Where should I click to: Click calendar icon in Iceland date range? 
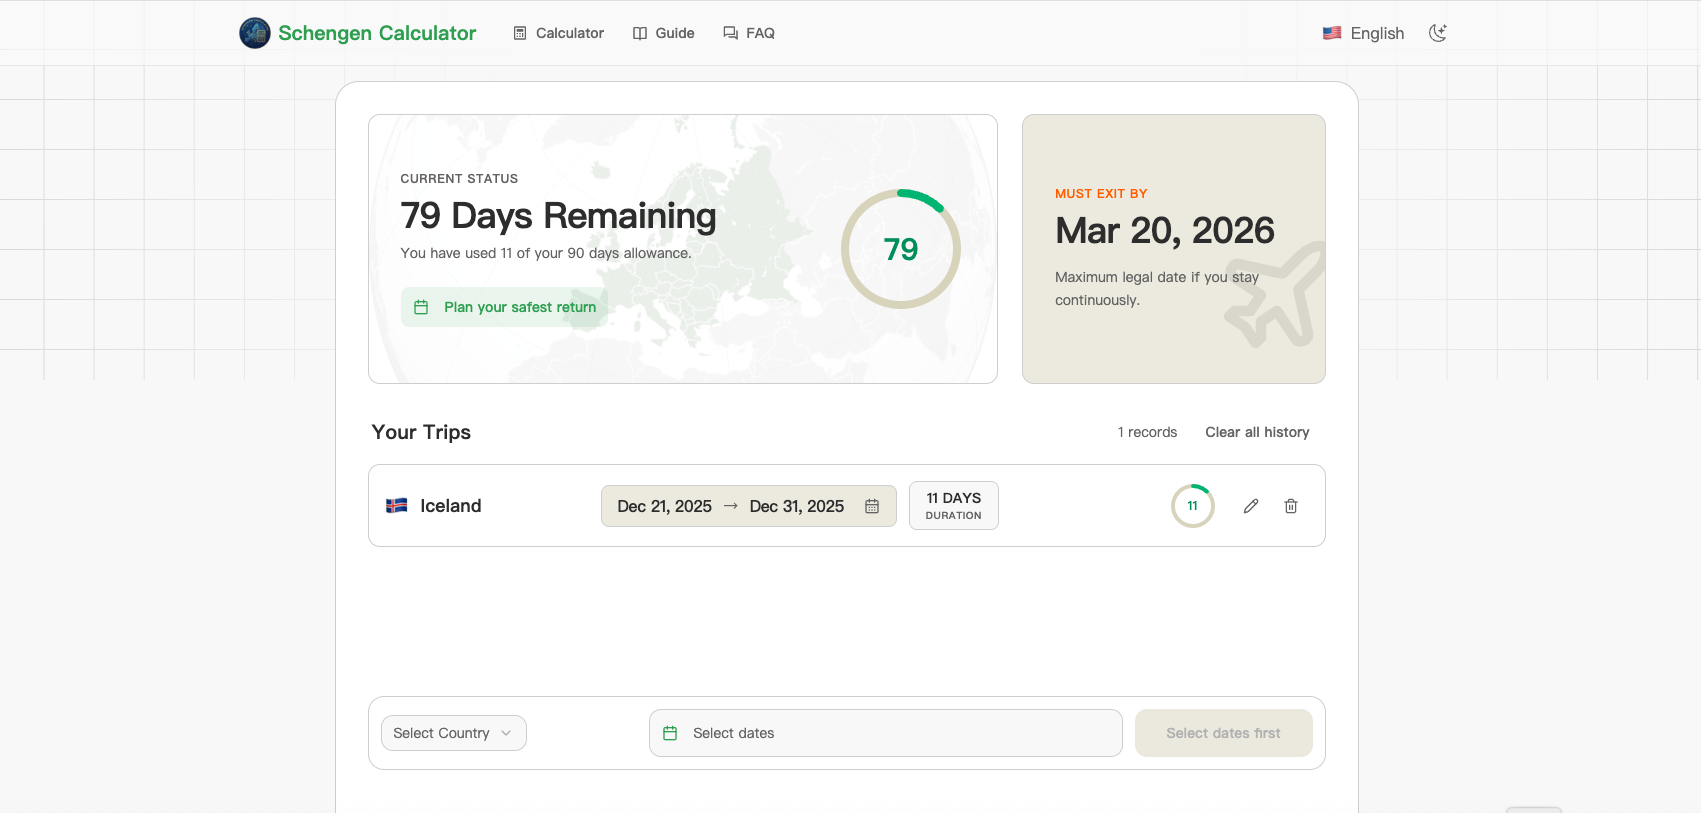coord(872,506)
